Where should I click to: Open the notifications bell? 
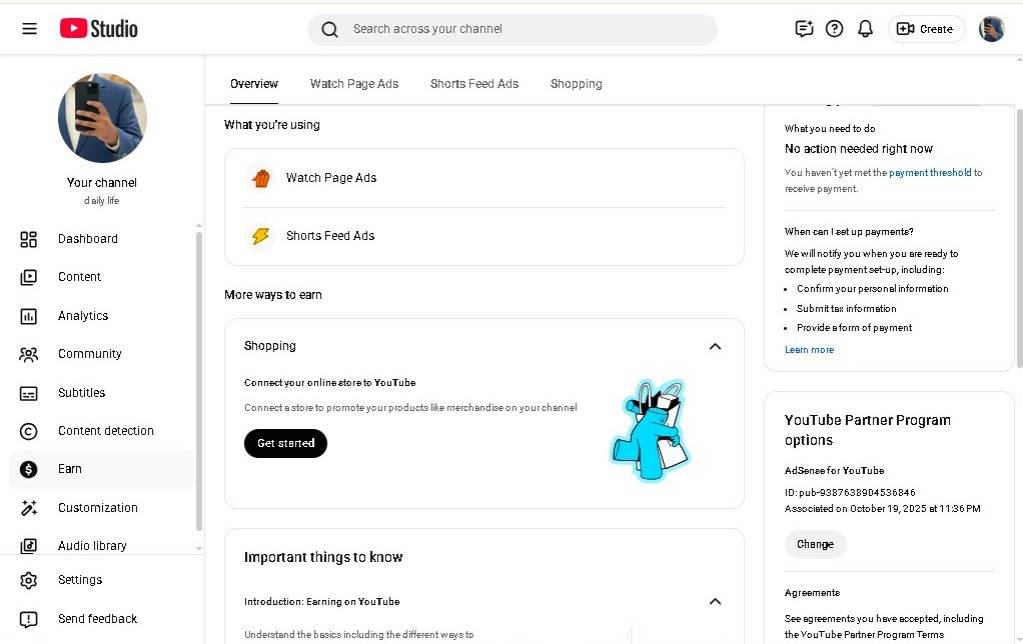tap(865, 29)
